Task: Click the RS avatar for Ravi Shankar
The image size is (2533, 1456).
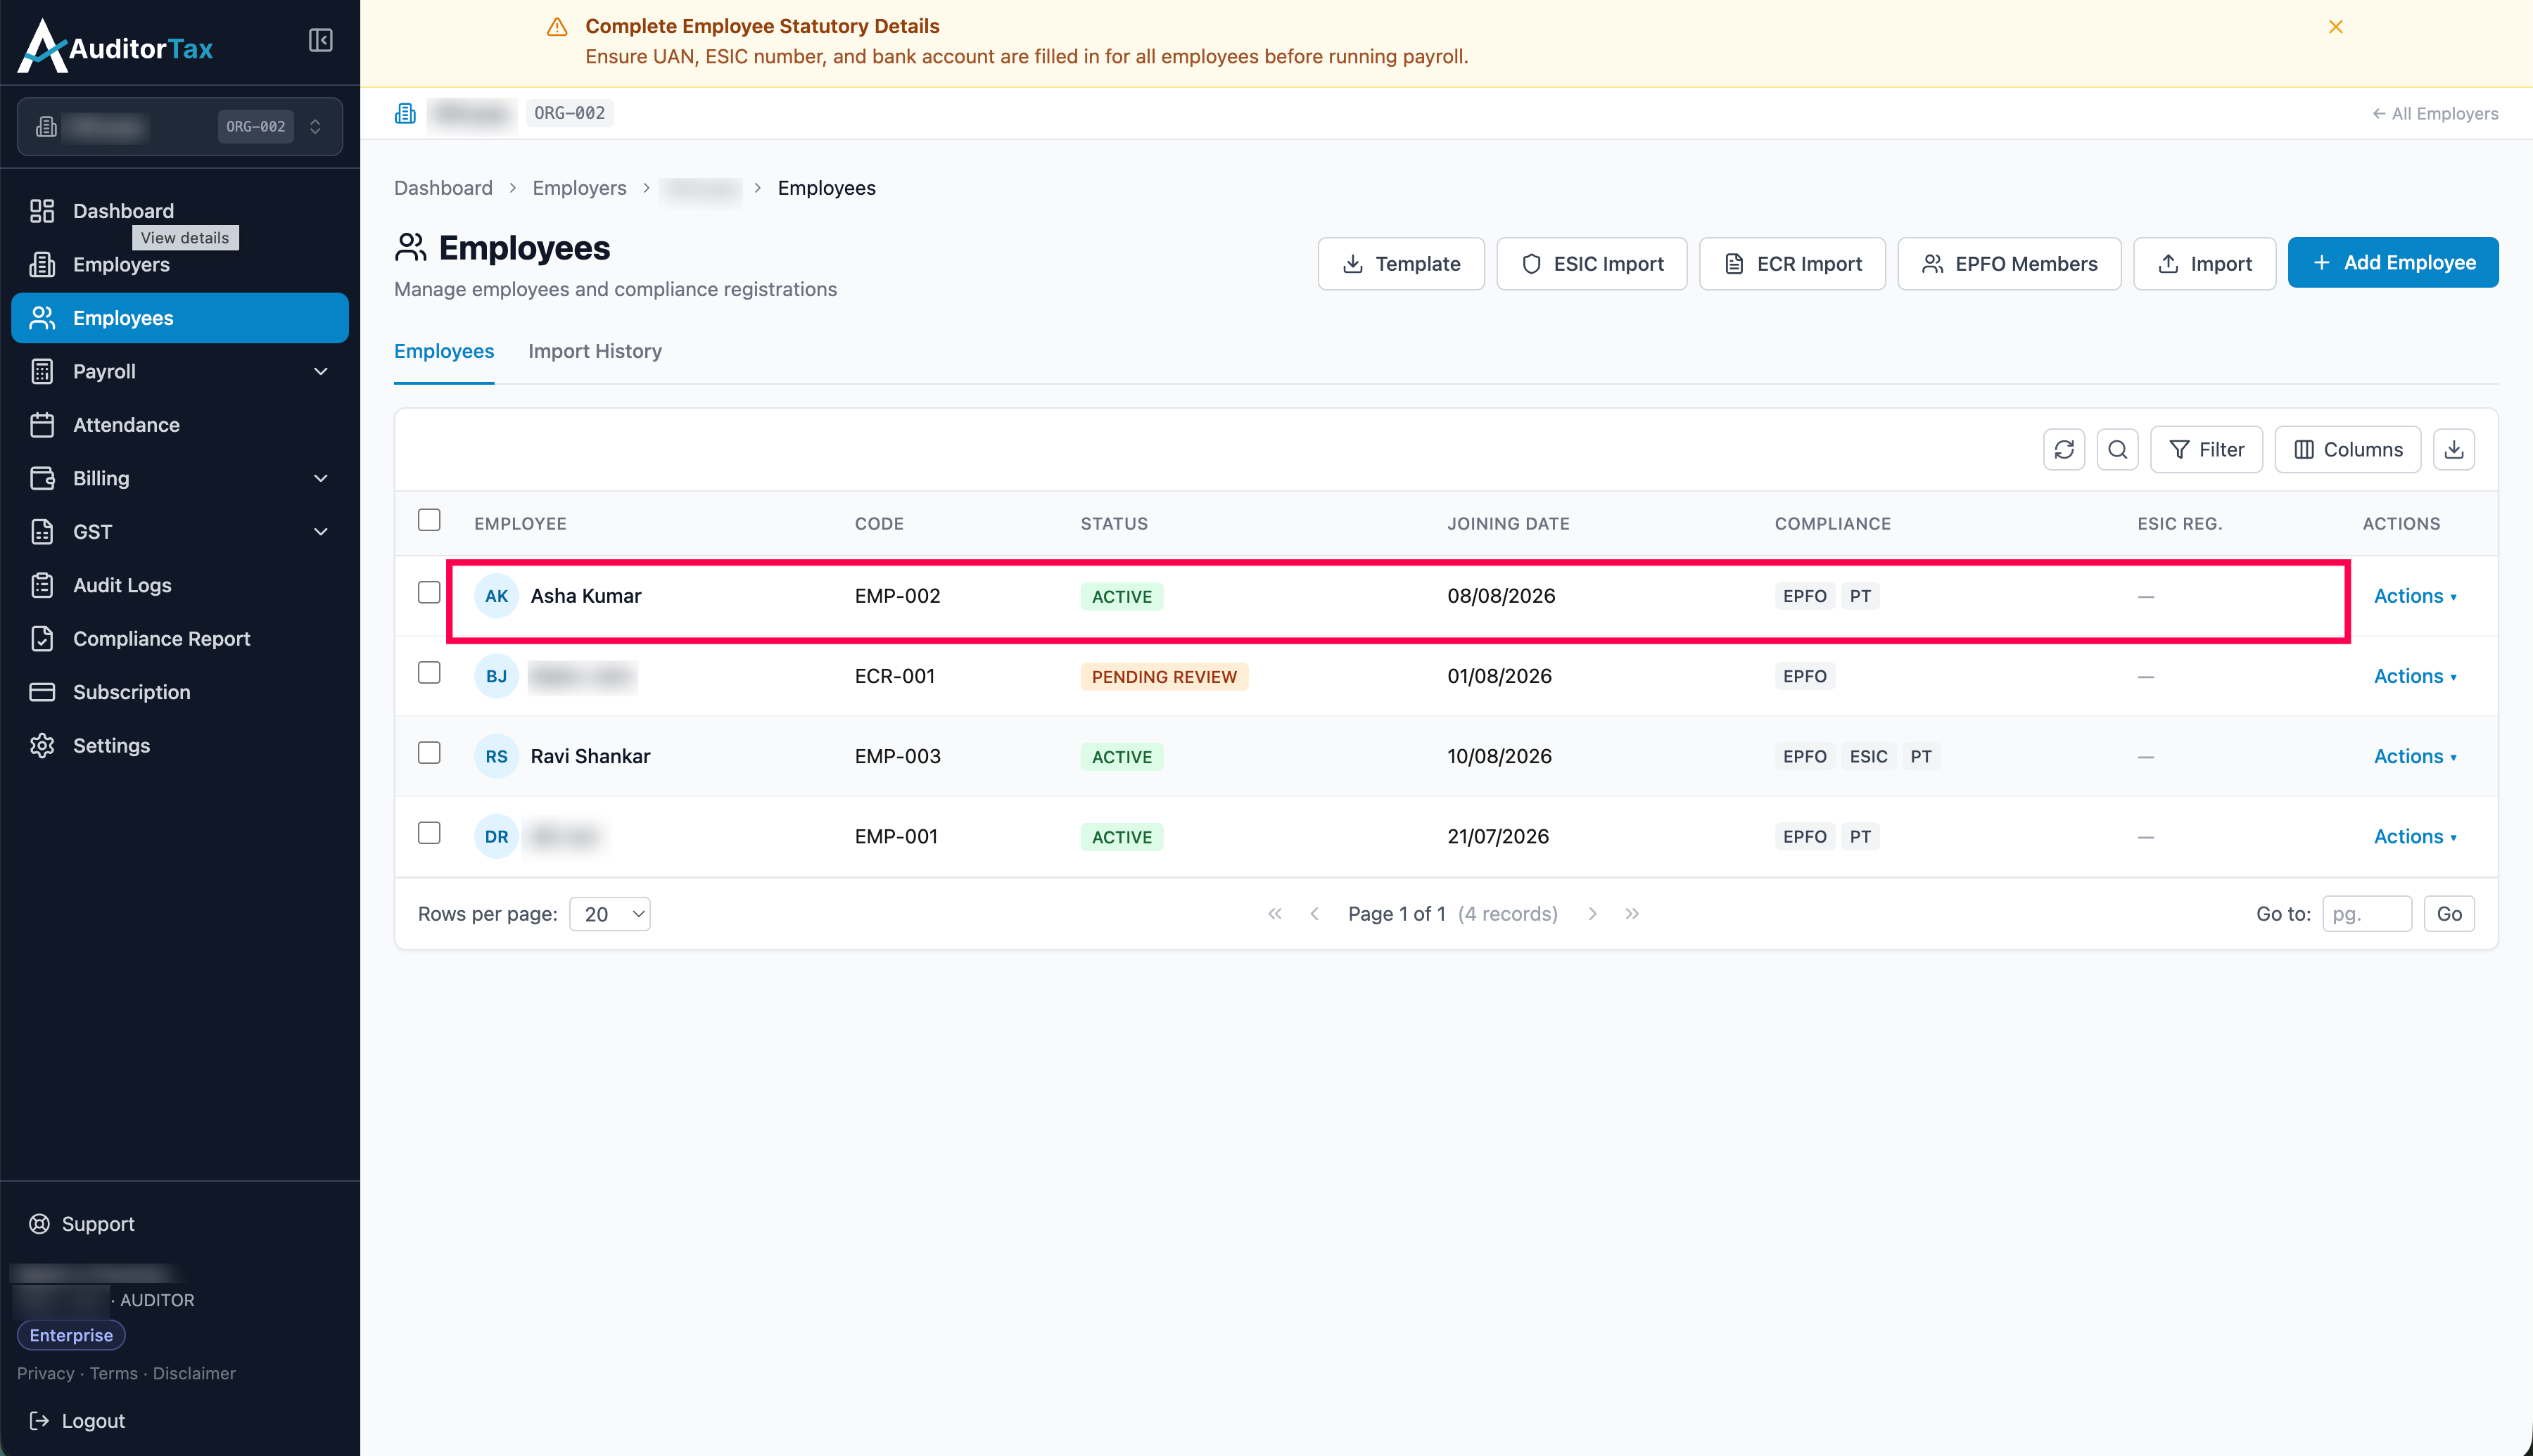Action: click(x=496, y=756)
